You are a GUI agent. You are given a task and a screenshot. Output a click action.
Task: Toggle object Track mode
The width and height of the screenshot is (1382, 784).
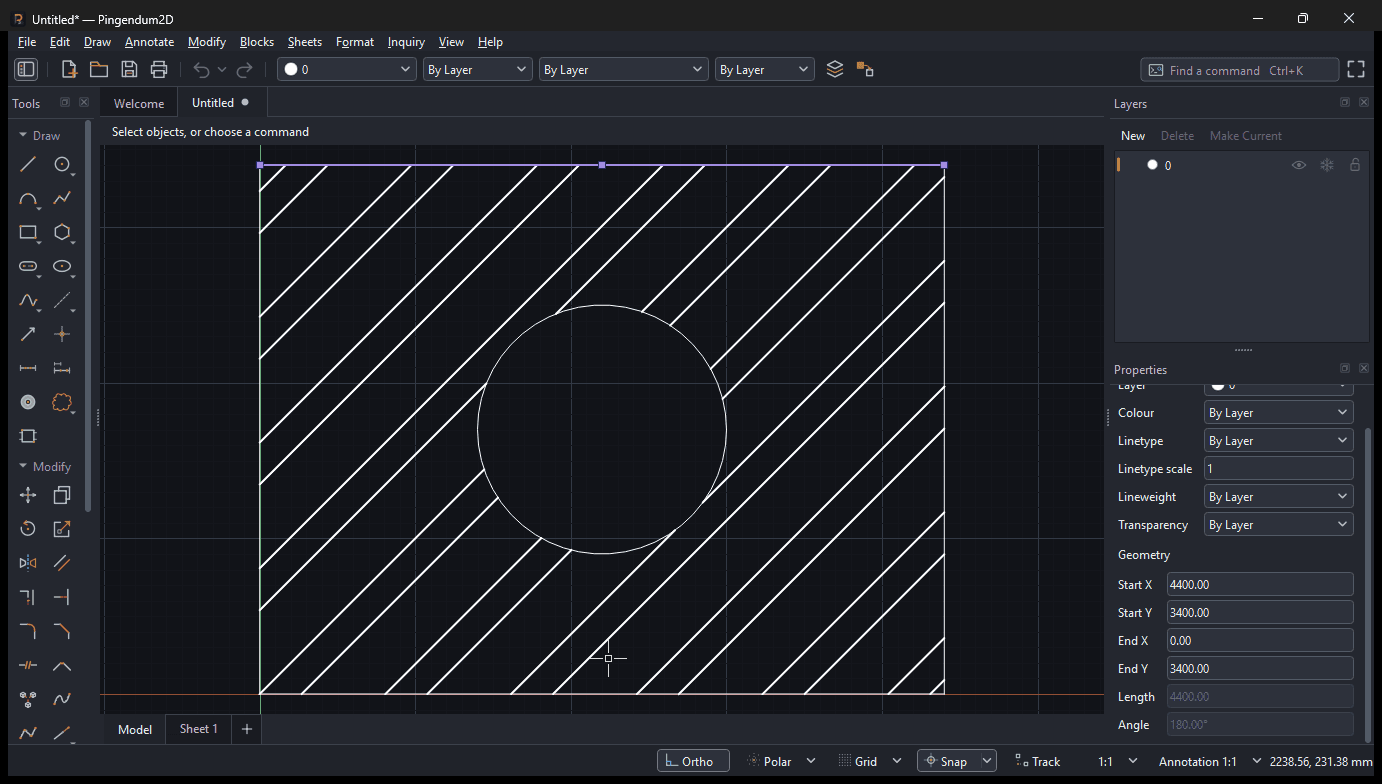pos(1037,761)
